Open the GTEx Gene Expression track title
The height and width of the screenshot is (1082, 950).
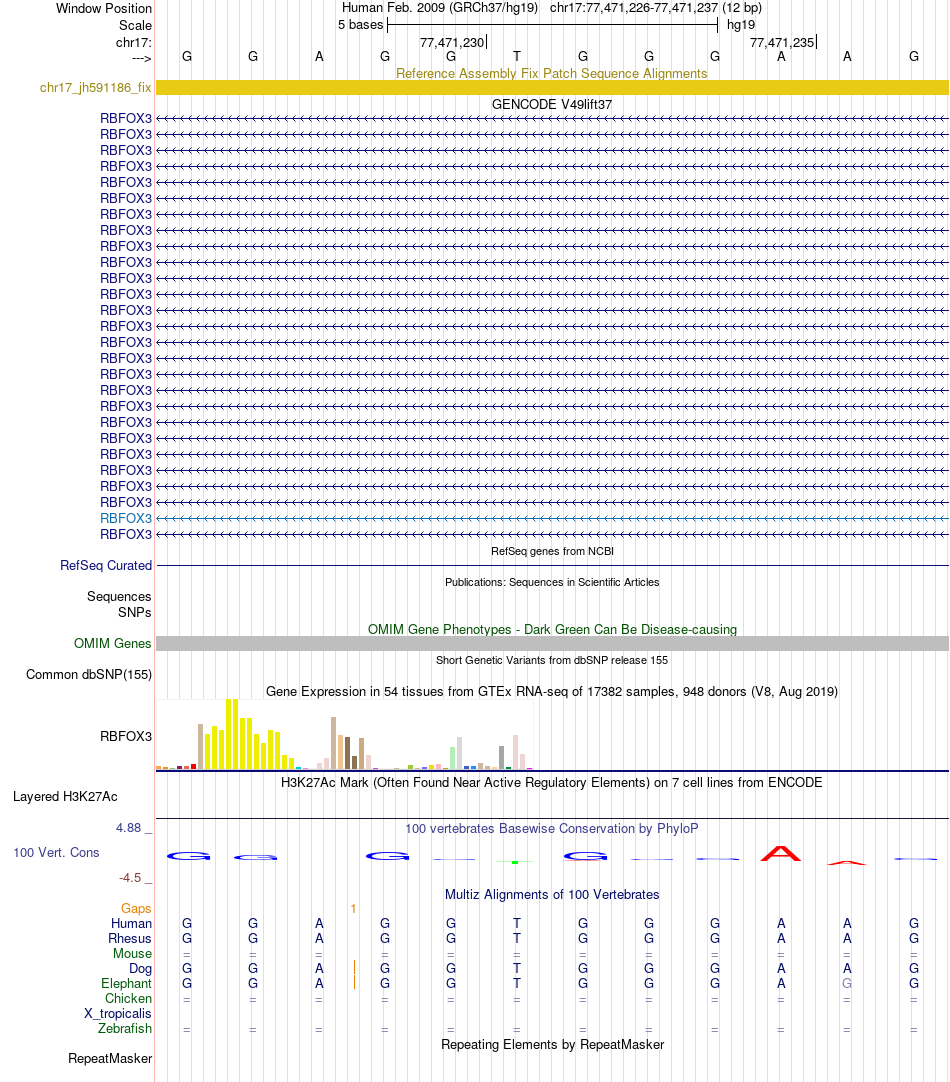pos(551,691)
